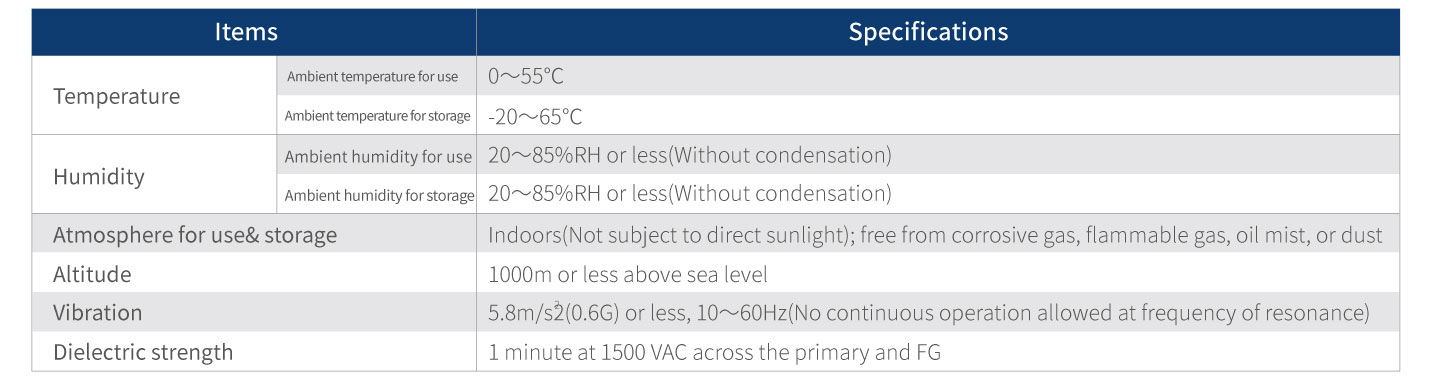This screenshot has width=1440, height=384.
Task: Click 1 minute at 1500 VAC text
Action: click(x=714, y=352)
